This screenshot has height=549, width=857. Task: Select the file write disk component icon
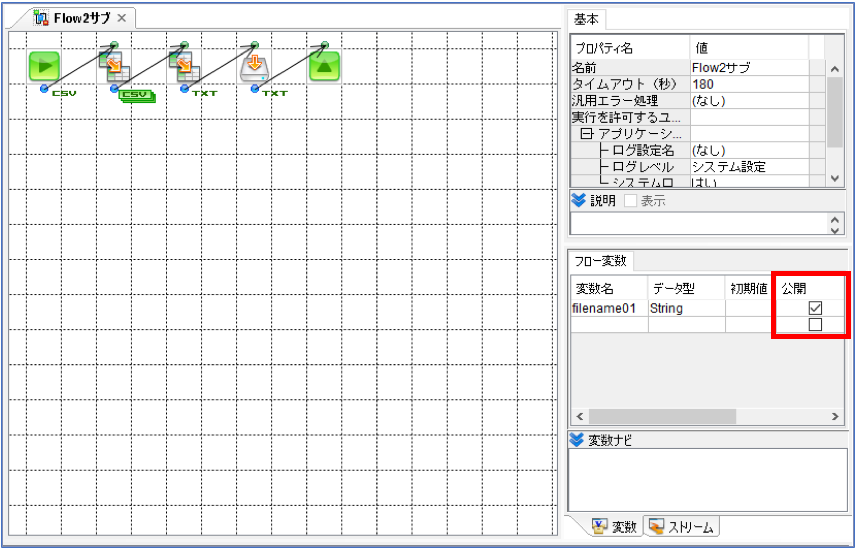pyautogui.click(x=254, y=66)
